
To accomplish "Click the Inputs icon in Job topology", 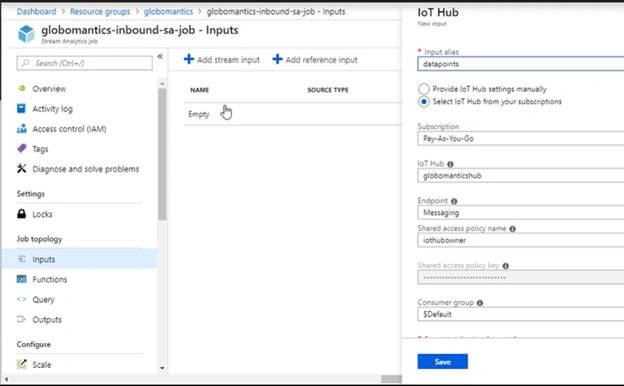I will click(x=21, y=259).
